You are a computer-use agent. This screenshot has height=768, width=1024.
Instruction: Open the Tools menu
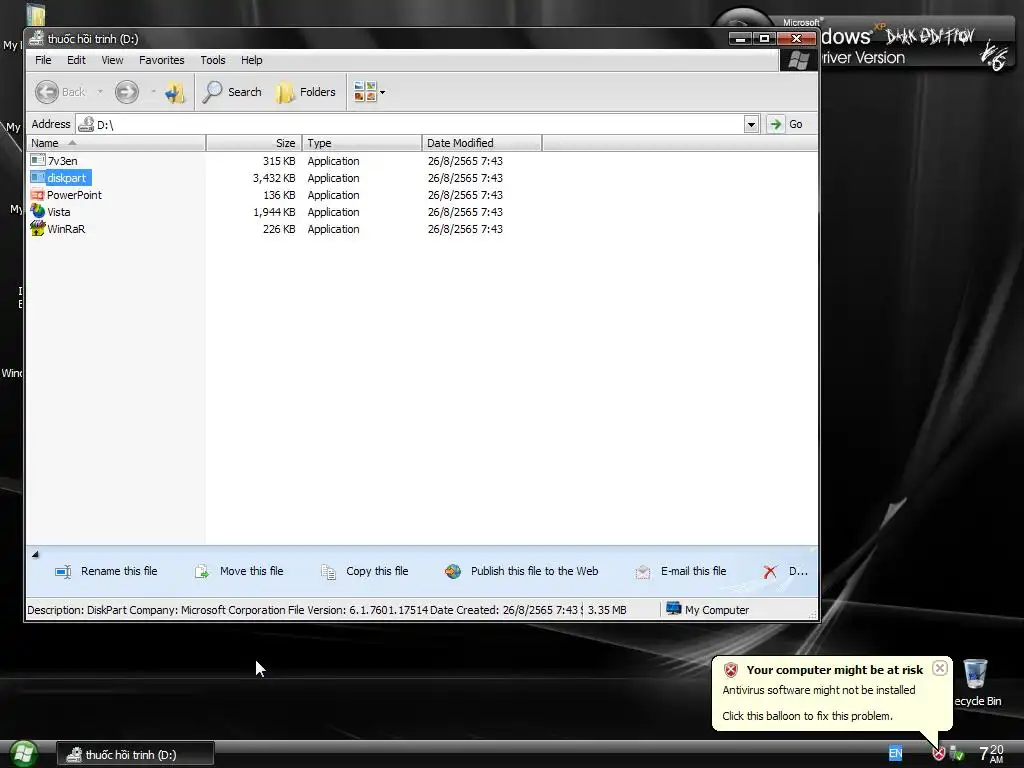(213, 60)
